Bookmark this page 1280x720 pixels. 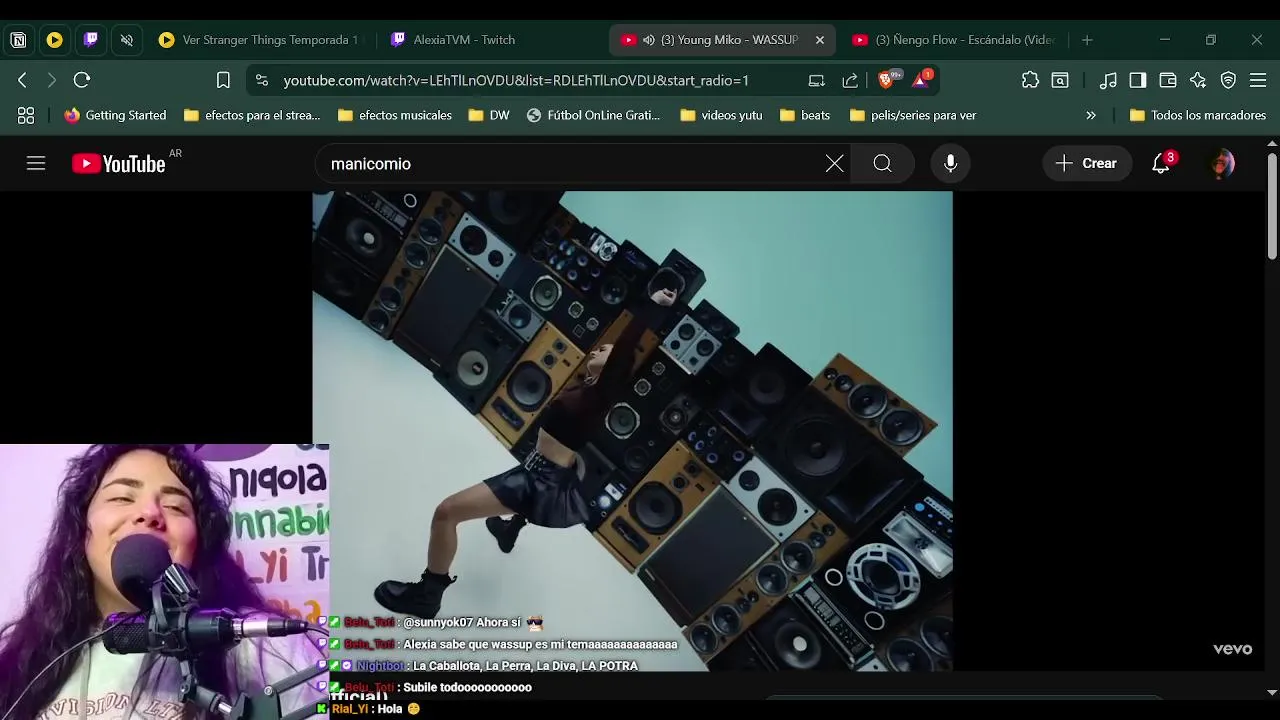coord(223,80)
